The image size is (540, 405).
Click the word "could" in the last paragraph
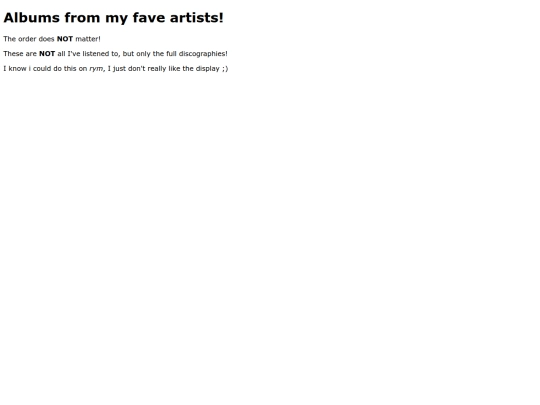tap(42, 69)
